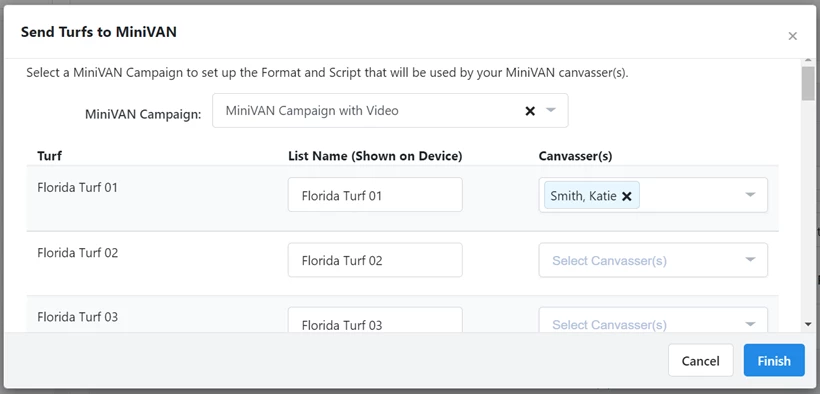Click the MiniVAN Campaign: label
The height and width of the screenshot is (394, 820).
click(143, 114)
